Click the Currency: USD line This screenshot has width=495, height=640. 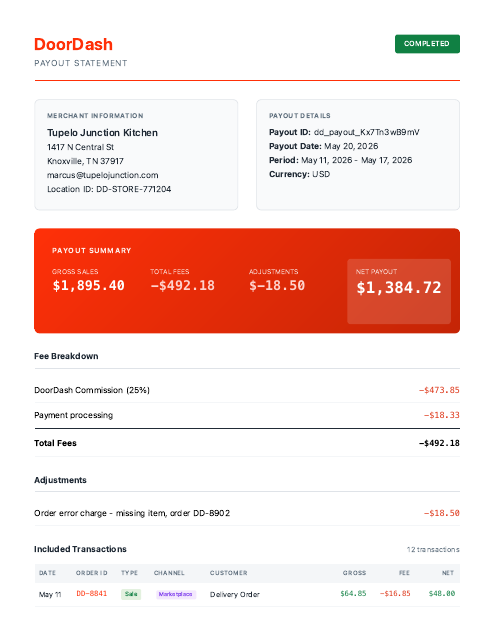[300, 174]
